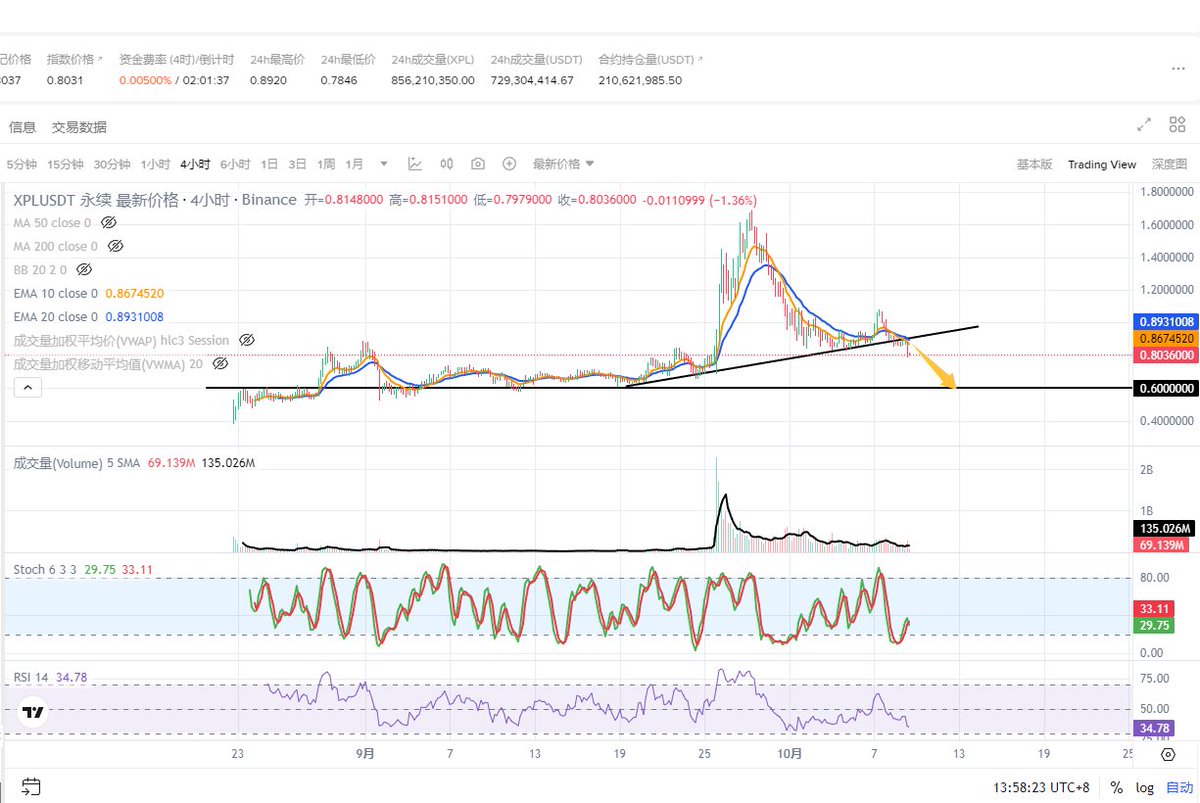Collapse the indicator legend with chevron button
The height and width of the screenshot is (803, 1200).
point(27,387)
